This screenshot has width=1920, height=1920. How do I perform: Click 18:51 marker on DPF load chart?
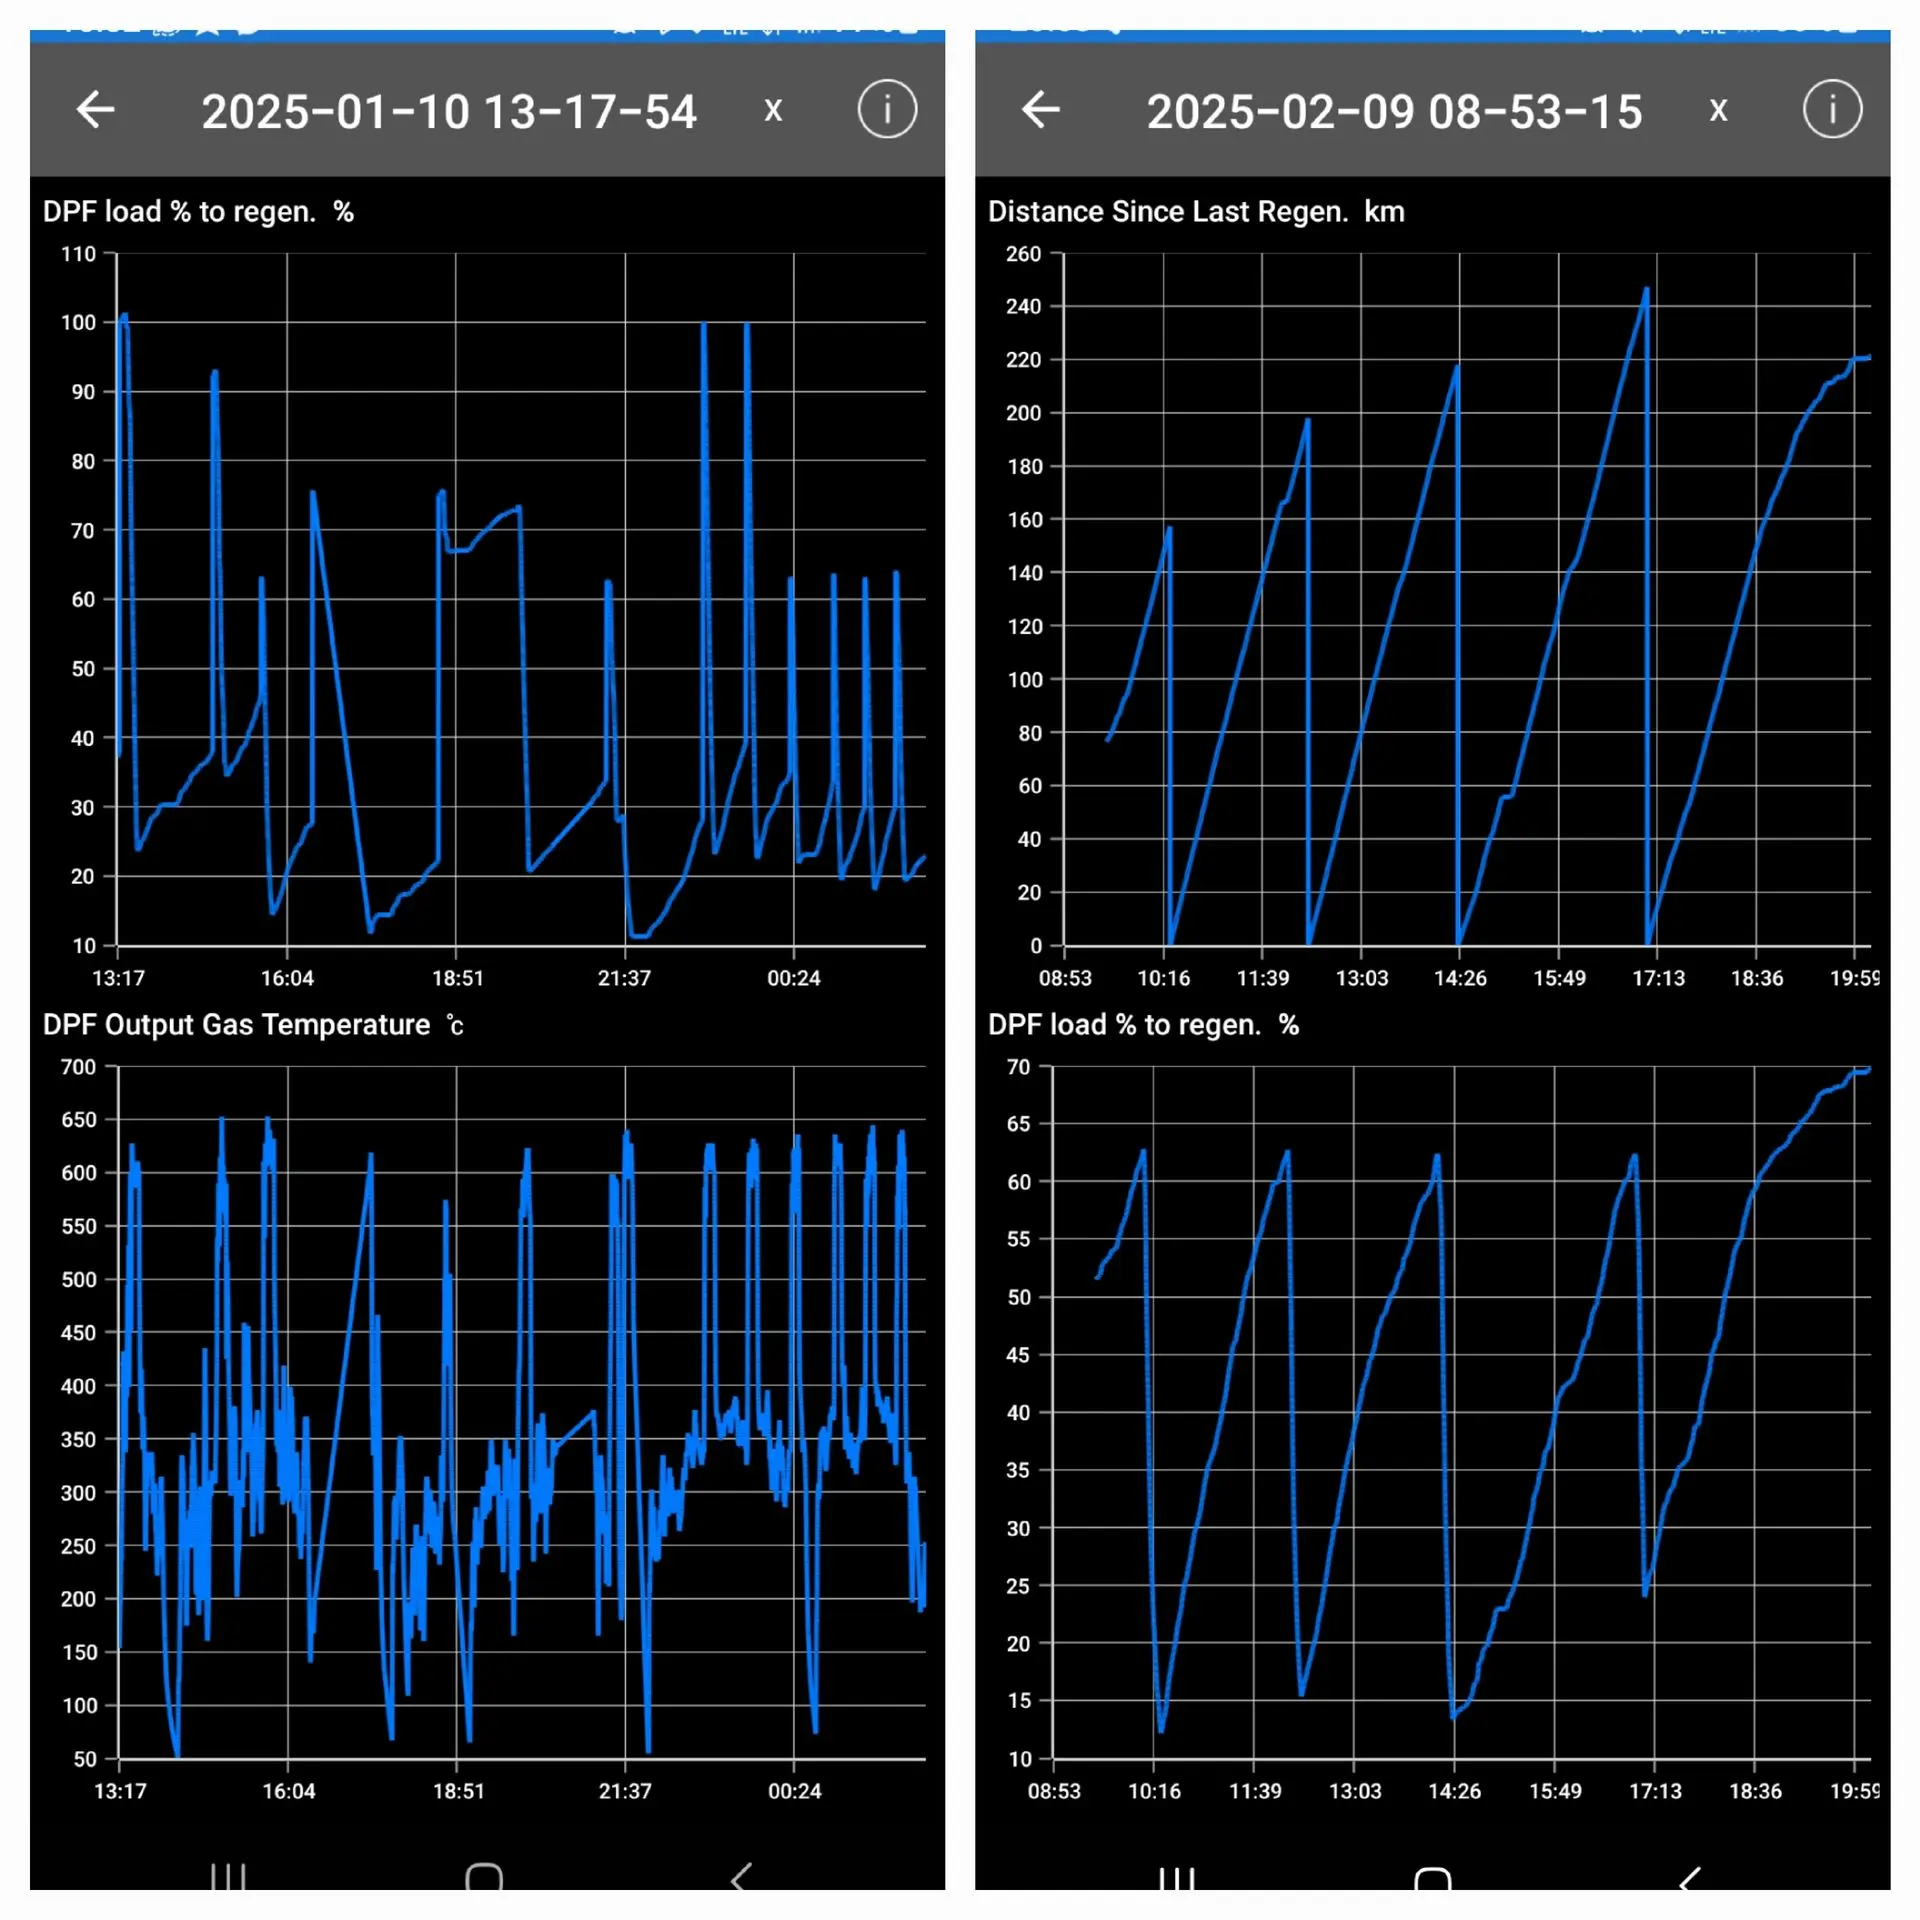coord(457,978)
